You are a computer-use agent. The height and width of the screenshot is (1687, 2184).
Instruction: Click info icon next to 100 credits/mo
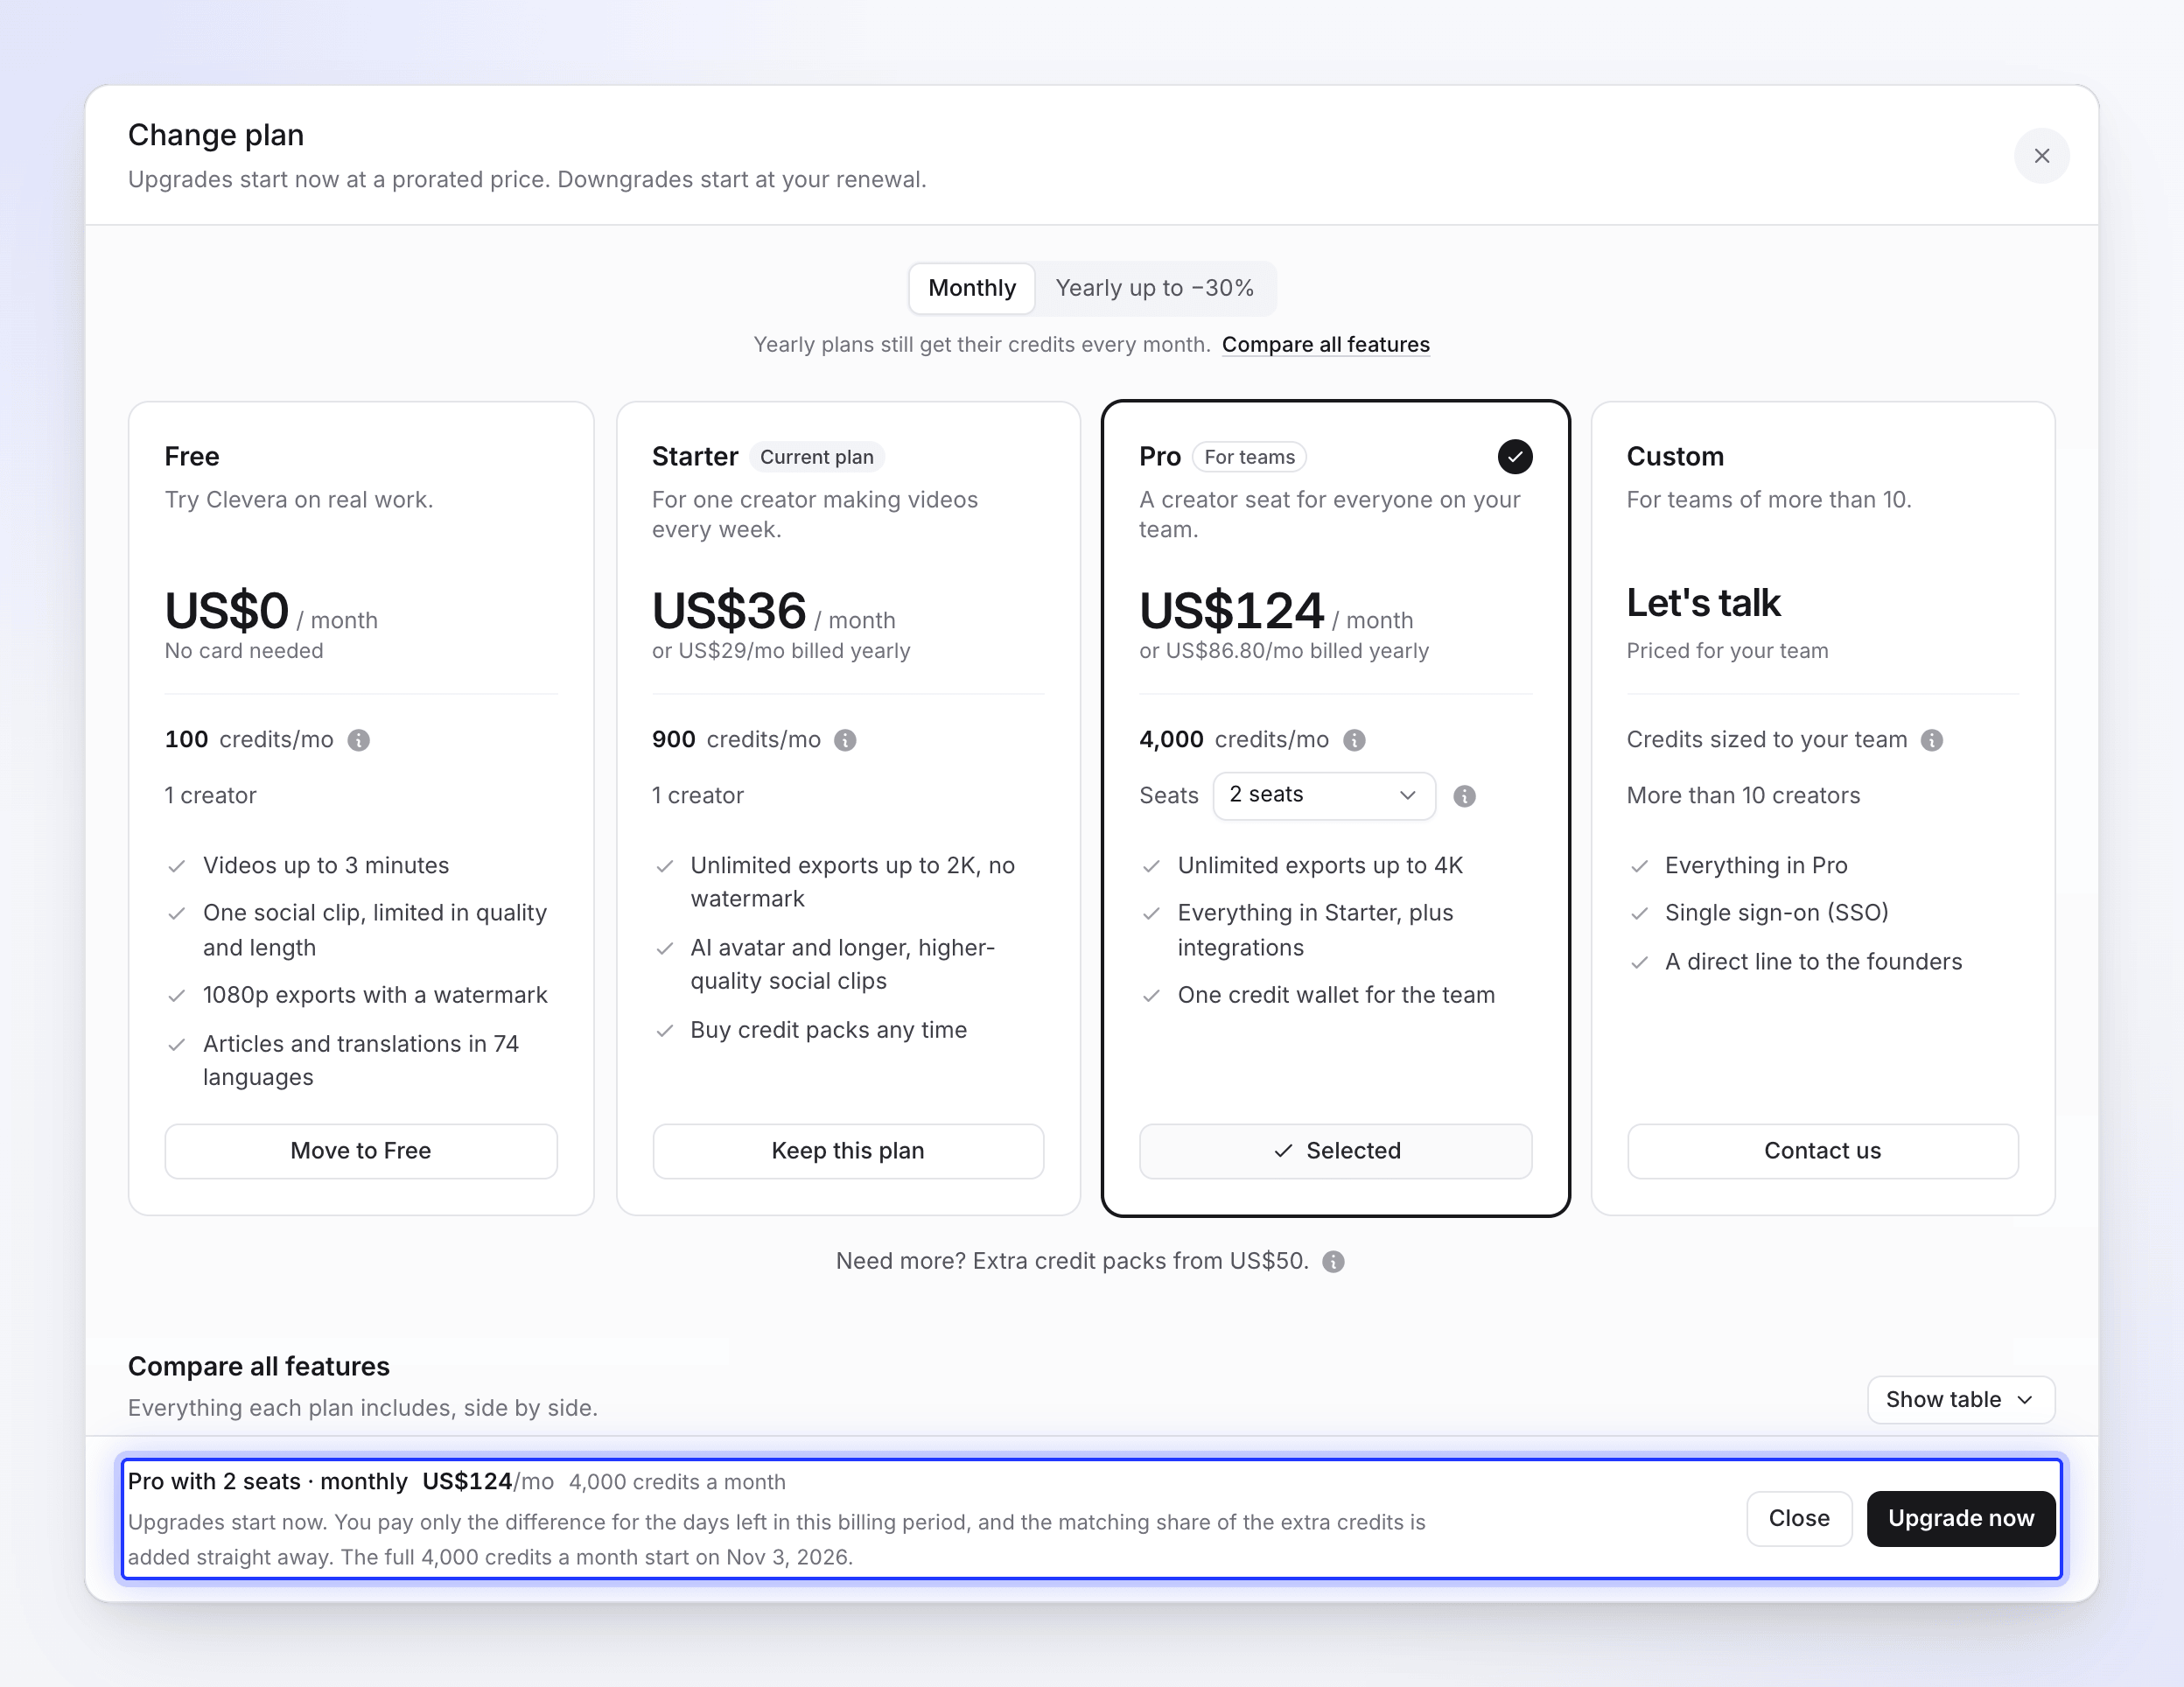[358, 740]
